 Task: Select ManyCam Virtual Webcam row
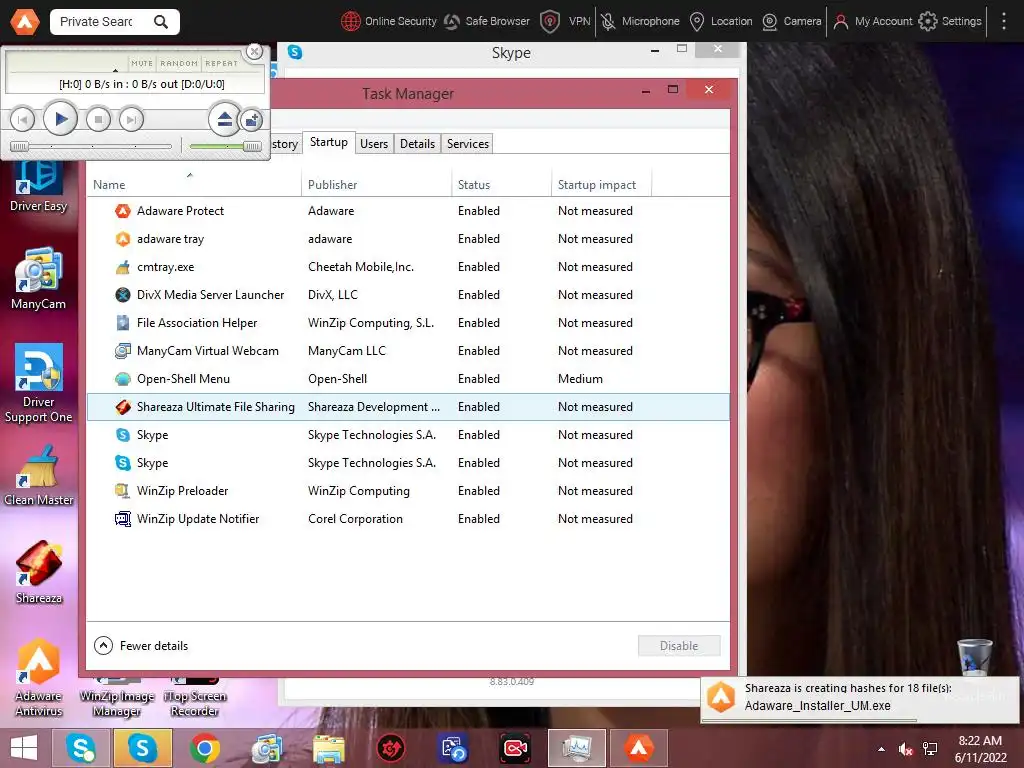408,351
